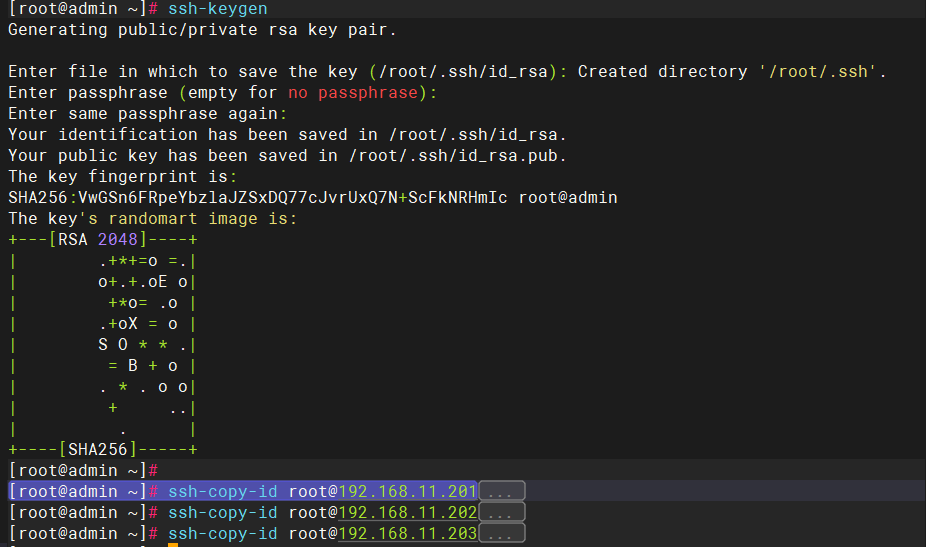Image resolution: width=926 pixels, height=547 pixels.
Task: Click 'Generating public/private rsa key pair.' line
Action: tap(202, 30)
